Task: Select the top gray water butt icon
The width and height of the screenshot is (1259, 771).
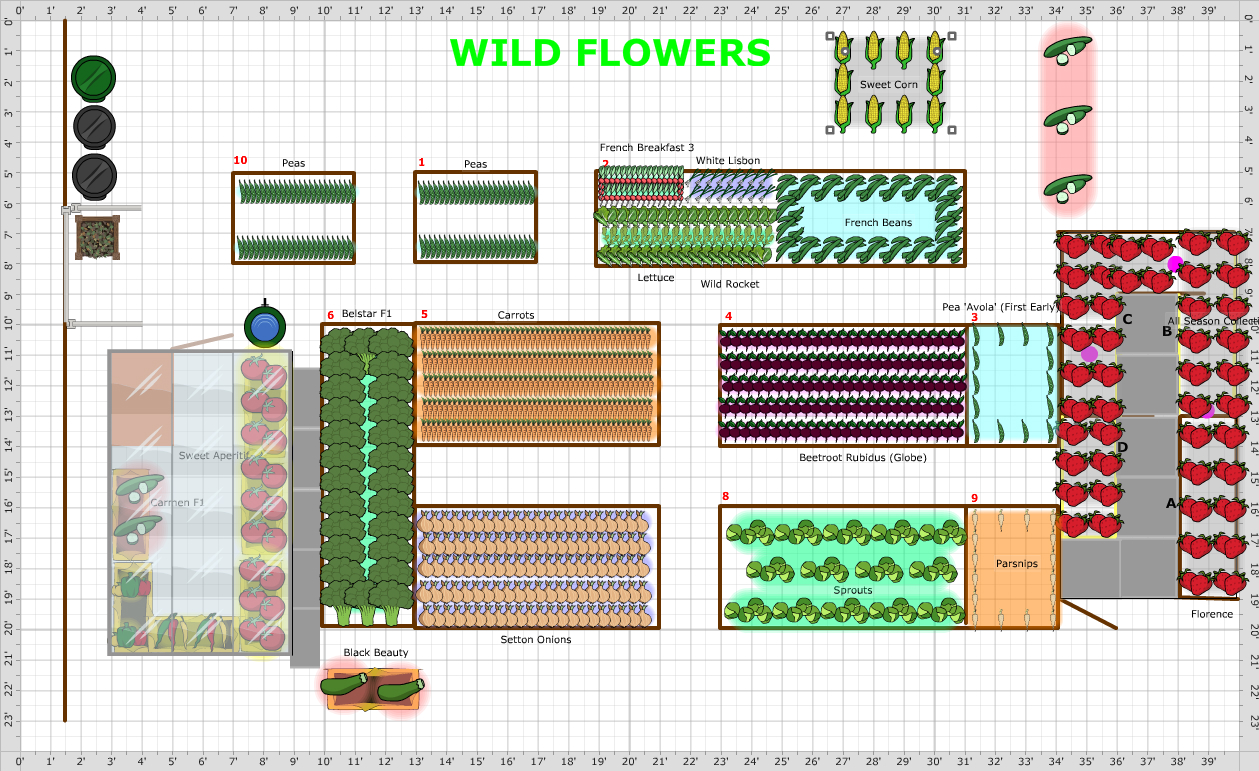Action: click(93, 128)
